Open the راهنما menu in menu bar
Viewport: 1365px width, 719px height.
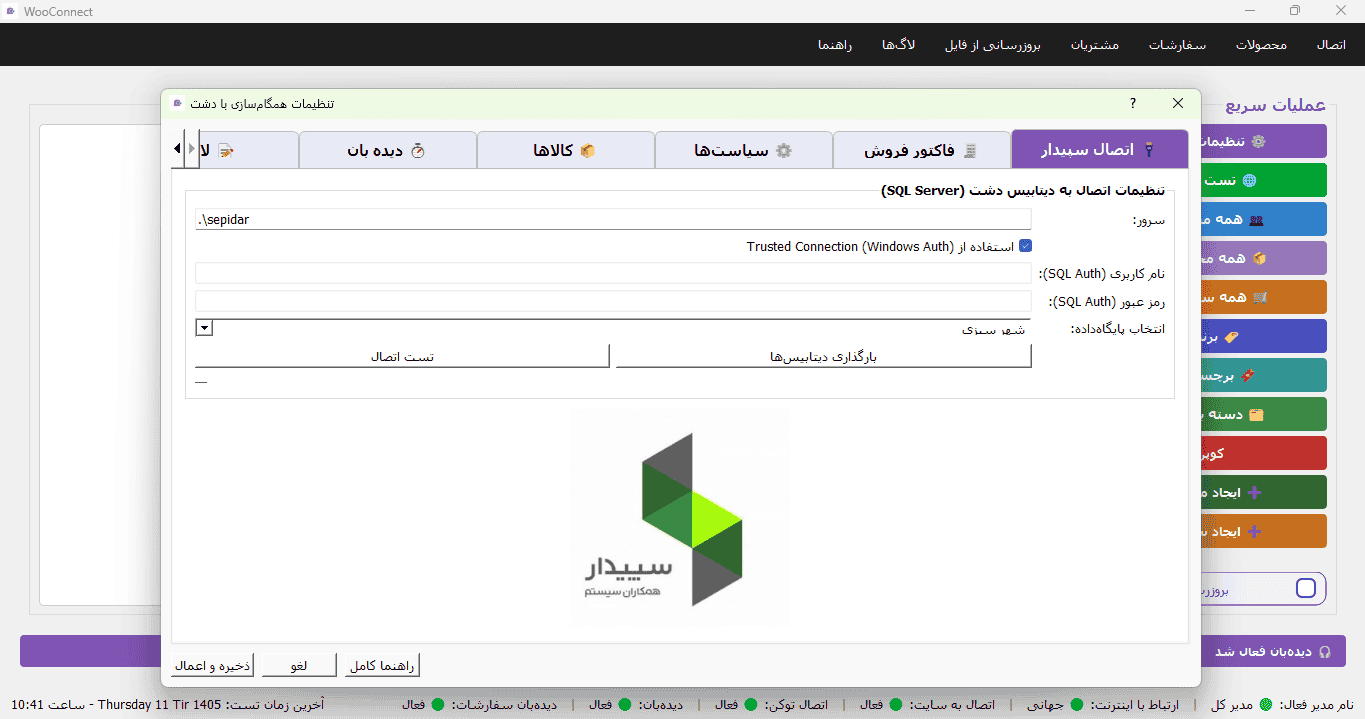tap(834, 45)
